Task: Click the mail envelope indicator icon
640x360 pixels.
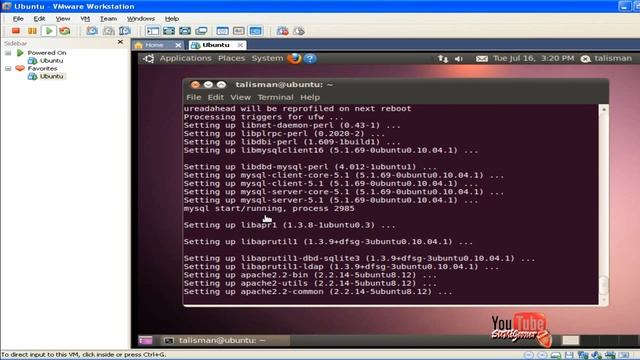Action: click(482, 59)
